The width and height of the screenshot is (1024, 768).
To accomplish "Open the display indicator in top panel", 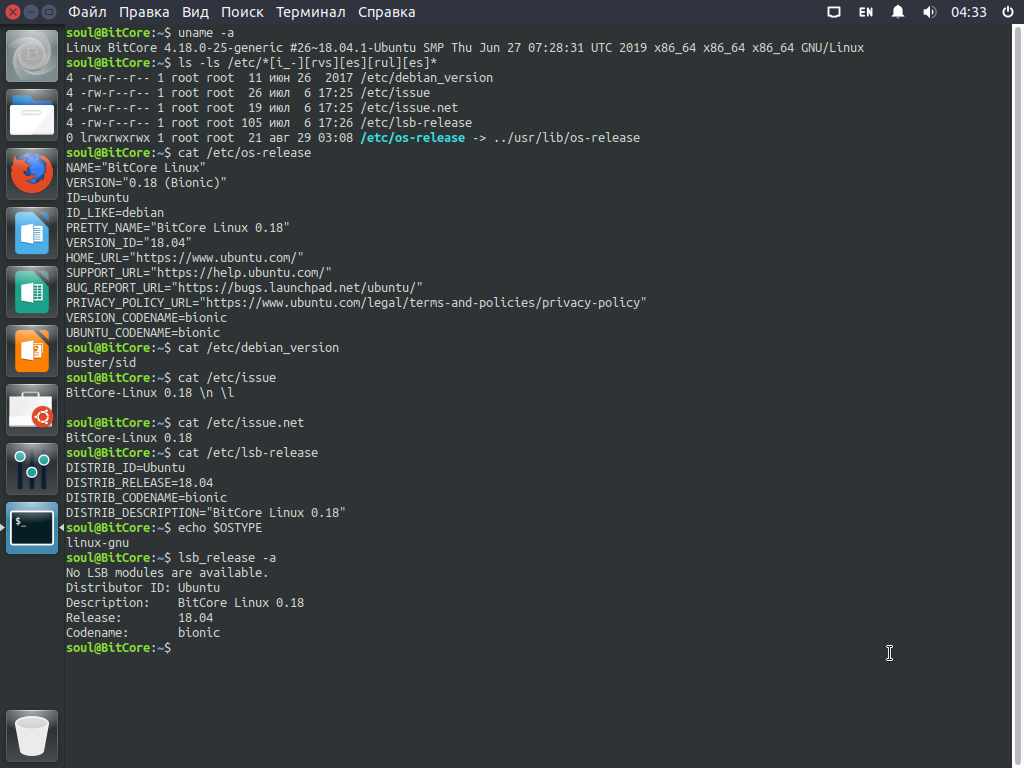I will click(833, 12).
